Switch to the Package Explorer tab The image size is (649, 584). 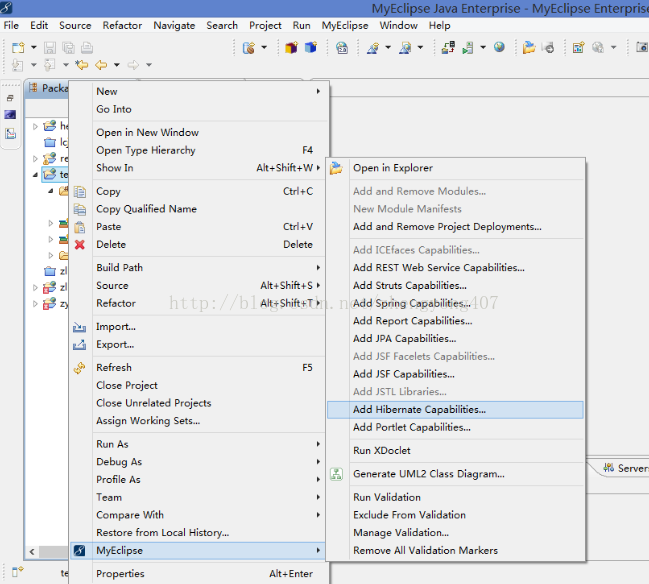tap(48, 88)
